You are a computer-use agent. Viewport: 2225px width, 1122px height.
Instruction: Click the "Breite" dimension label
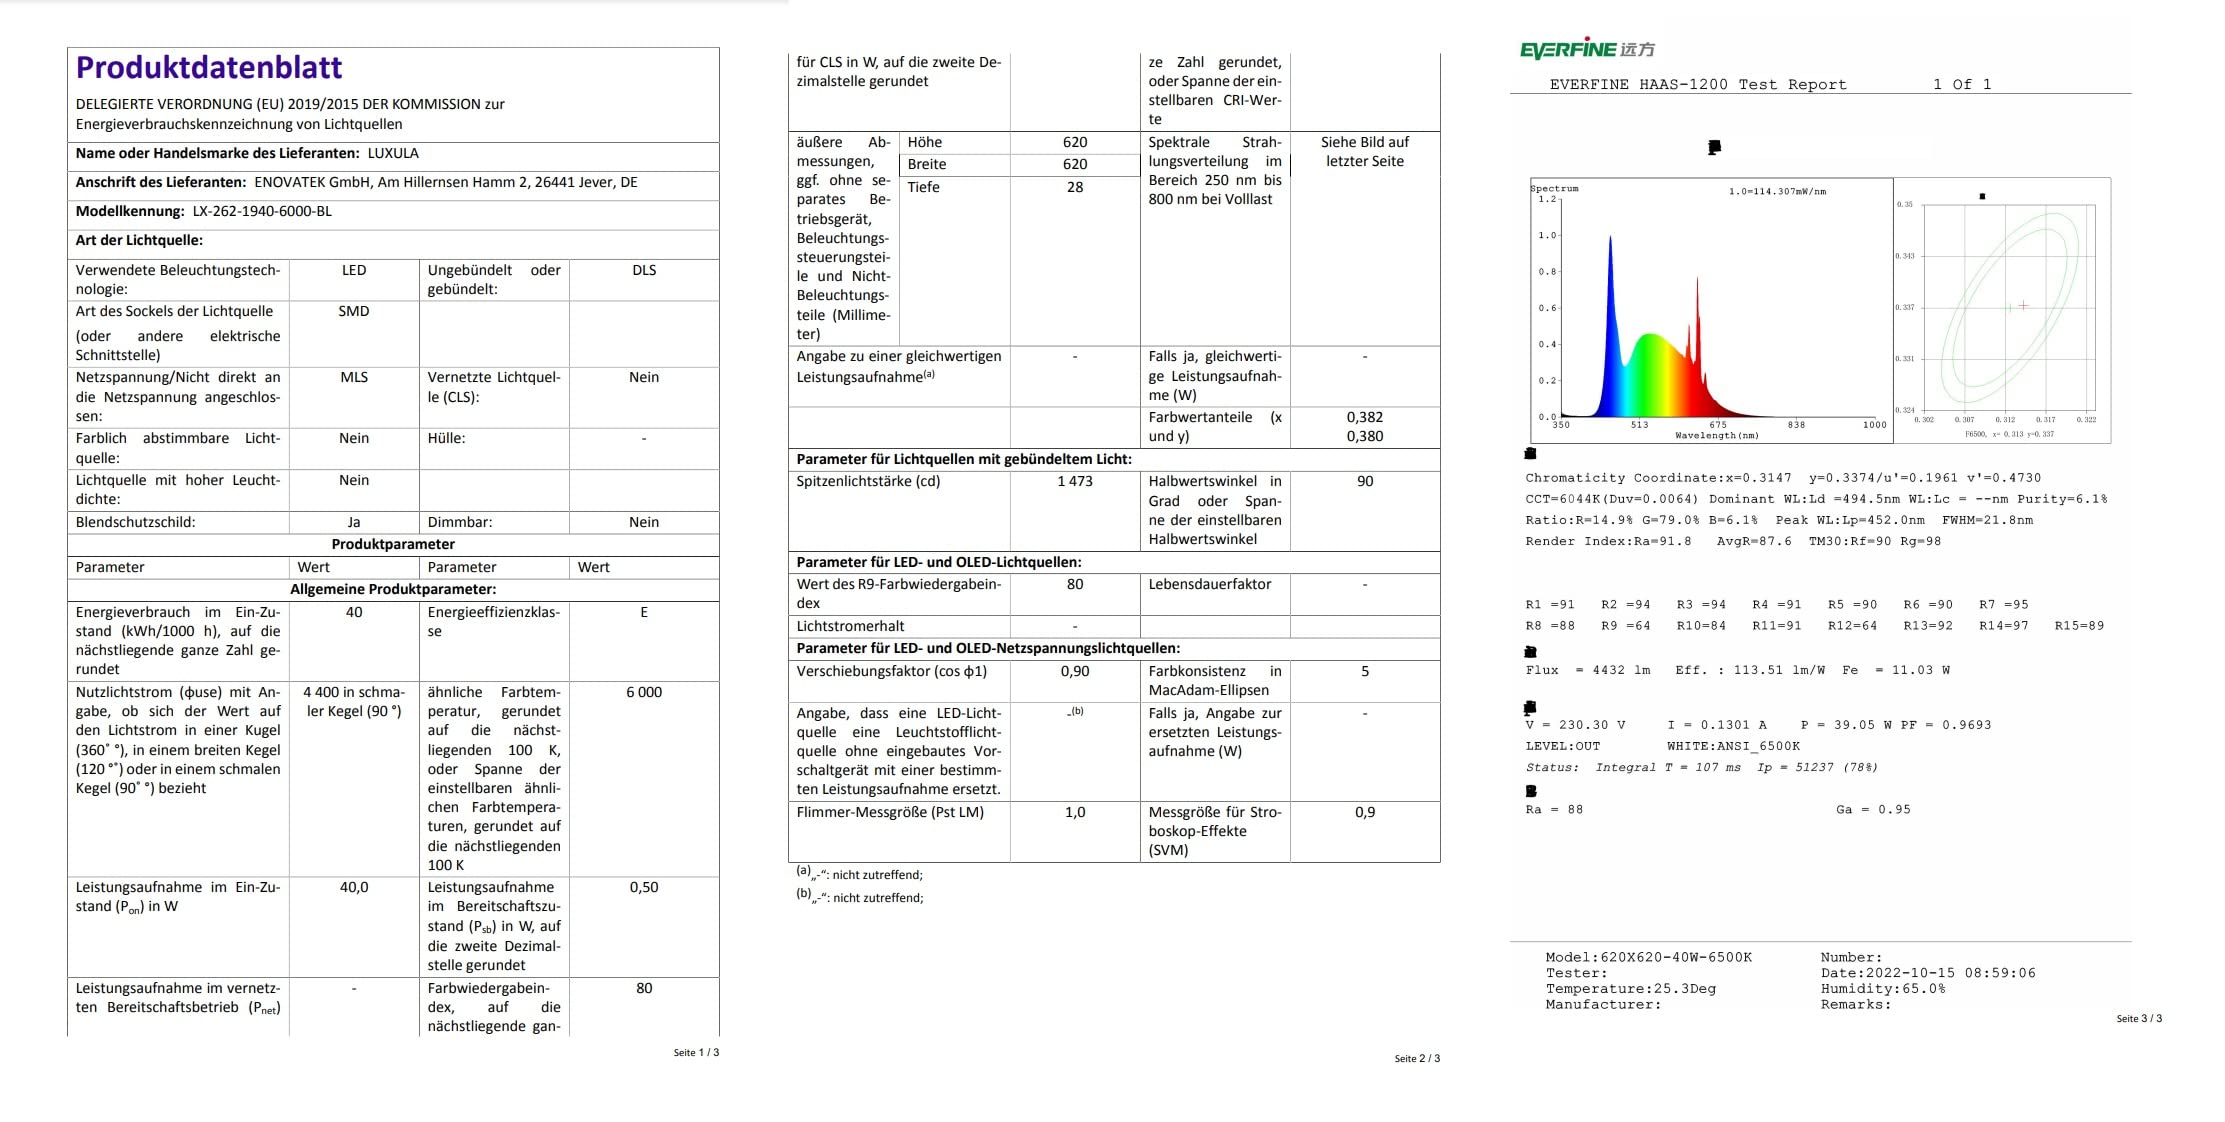pyautogui.click(x=927, y=164)
